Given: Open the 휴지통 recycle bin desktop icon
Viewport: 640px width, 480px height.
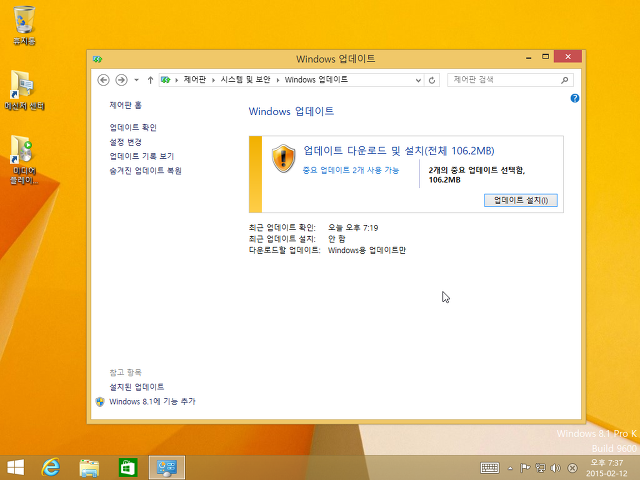Looking at the screenshot, I should click(24, 25).
